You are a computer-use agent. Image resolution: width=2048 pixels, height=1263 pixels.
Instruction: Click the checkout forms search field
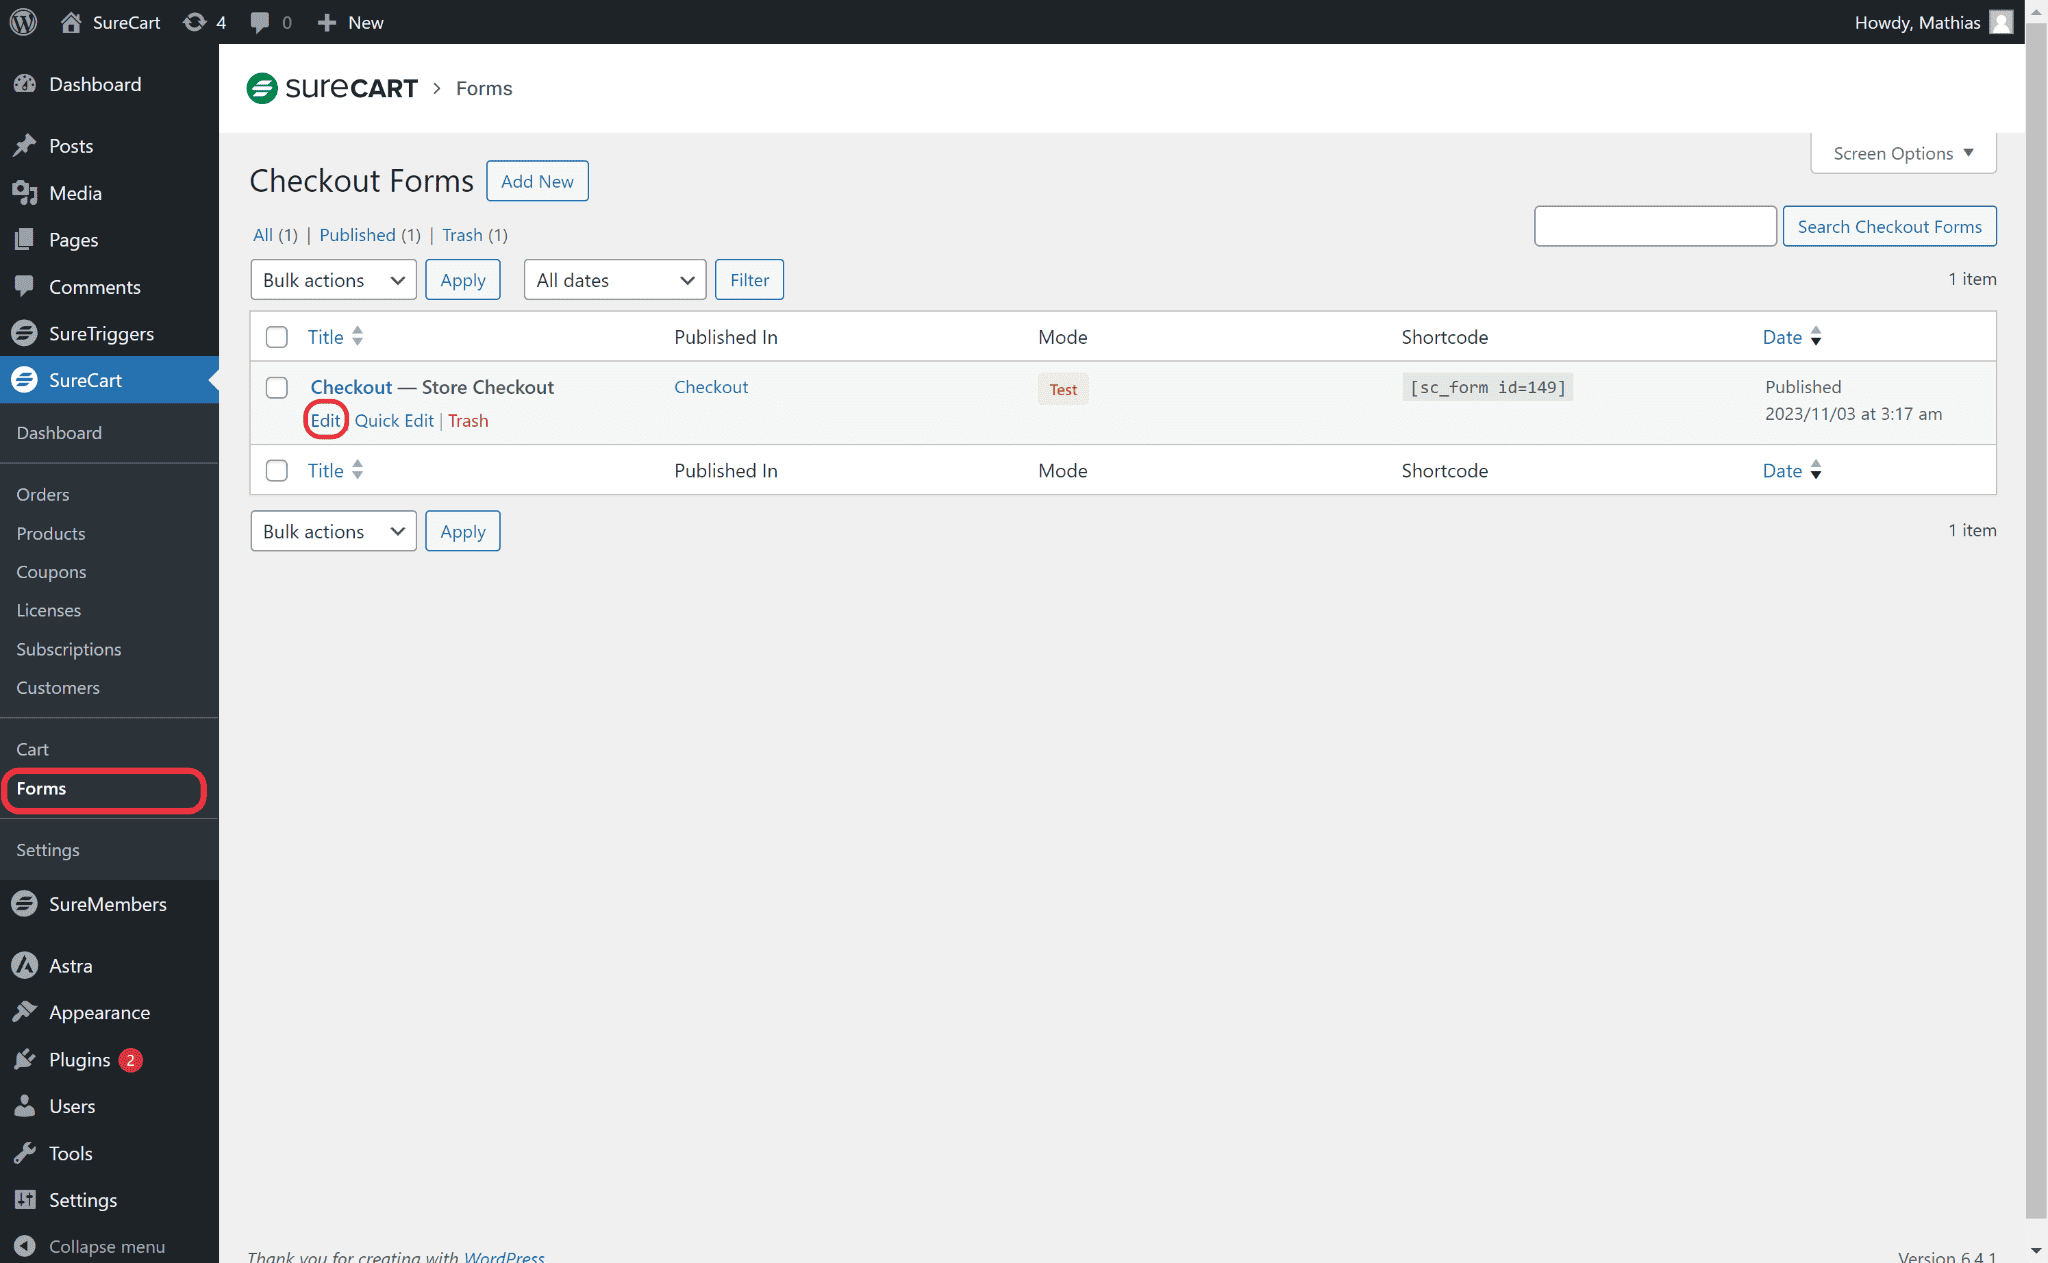1655,226
